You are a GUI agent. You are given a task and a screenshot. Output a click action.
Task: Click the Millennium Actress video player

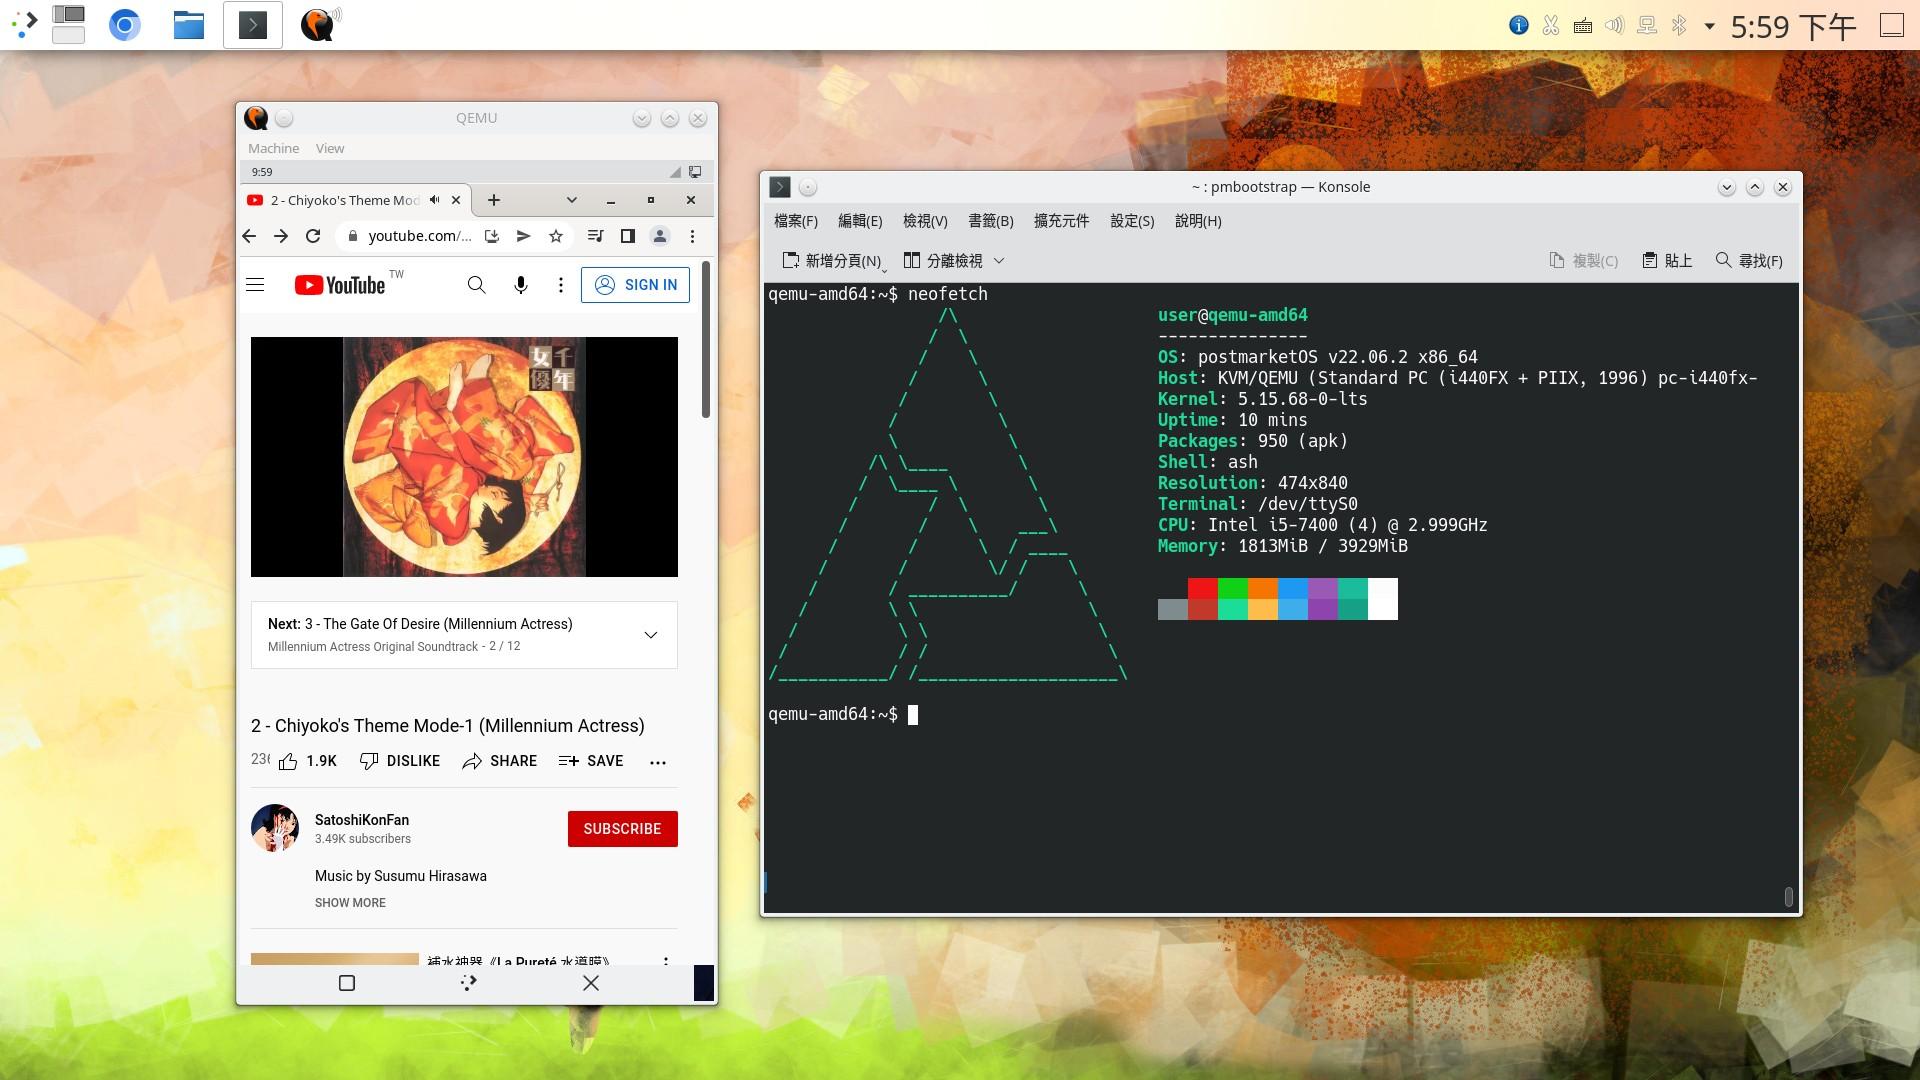point(464,457)
